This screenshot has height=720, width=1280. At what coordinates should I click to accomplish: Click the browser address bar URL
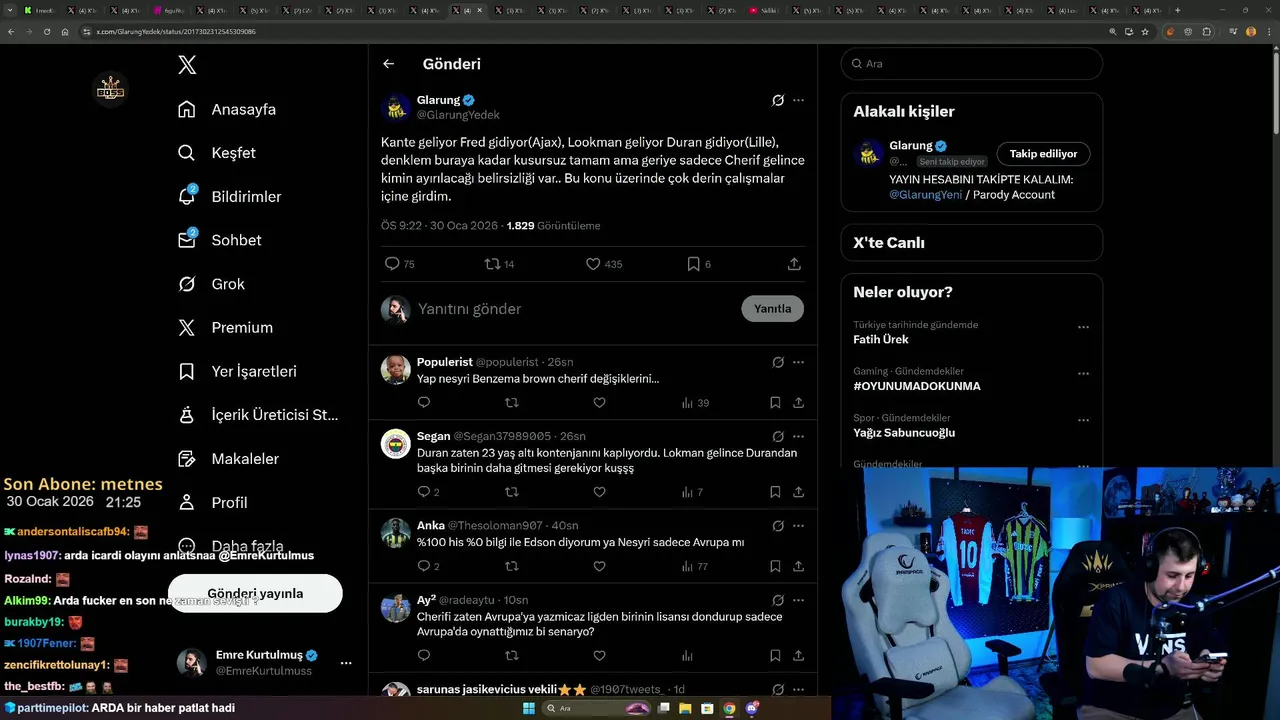[x=175, y=32]
